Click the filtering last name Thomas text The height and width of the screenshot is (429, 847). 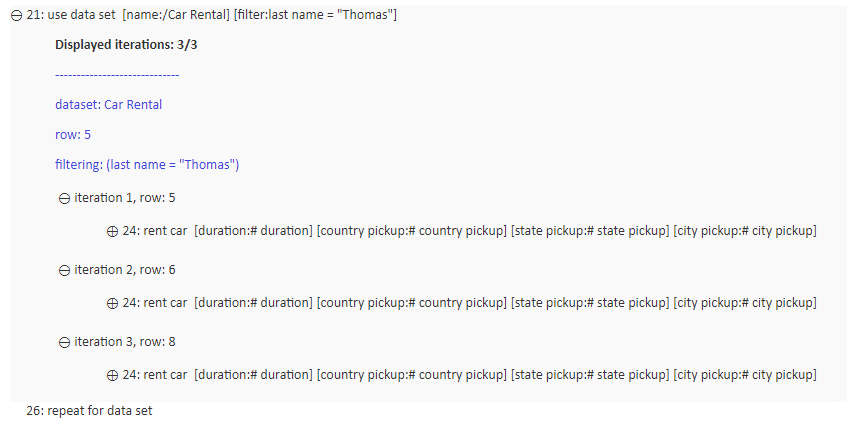147,164
